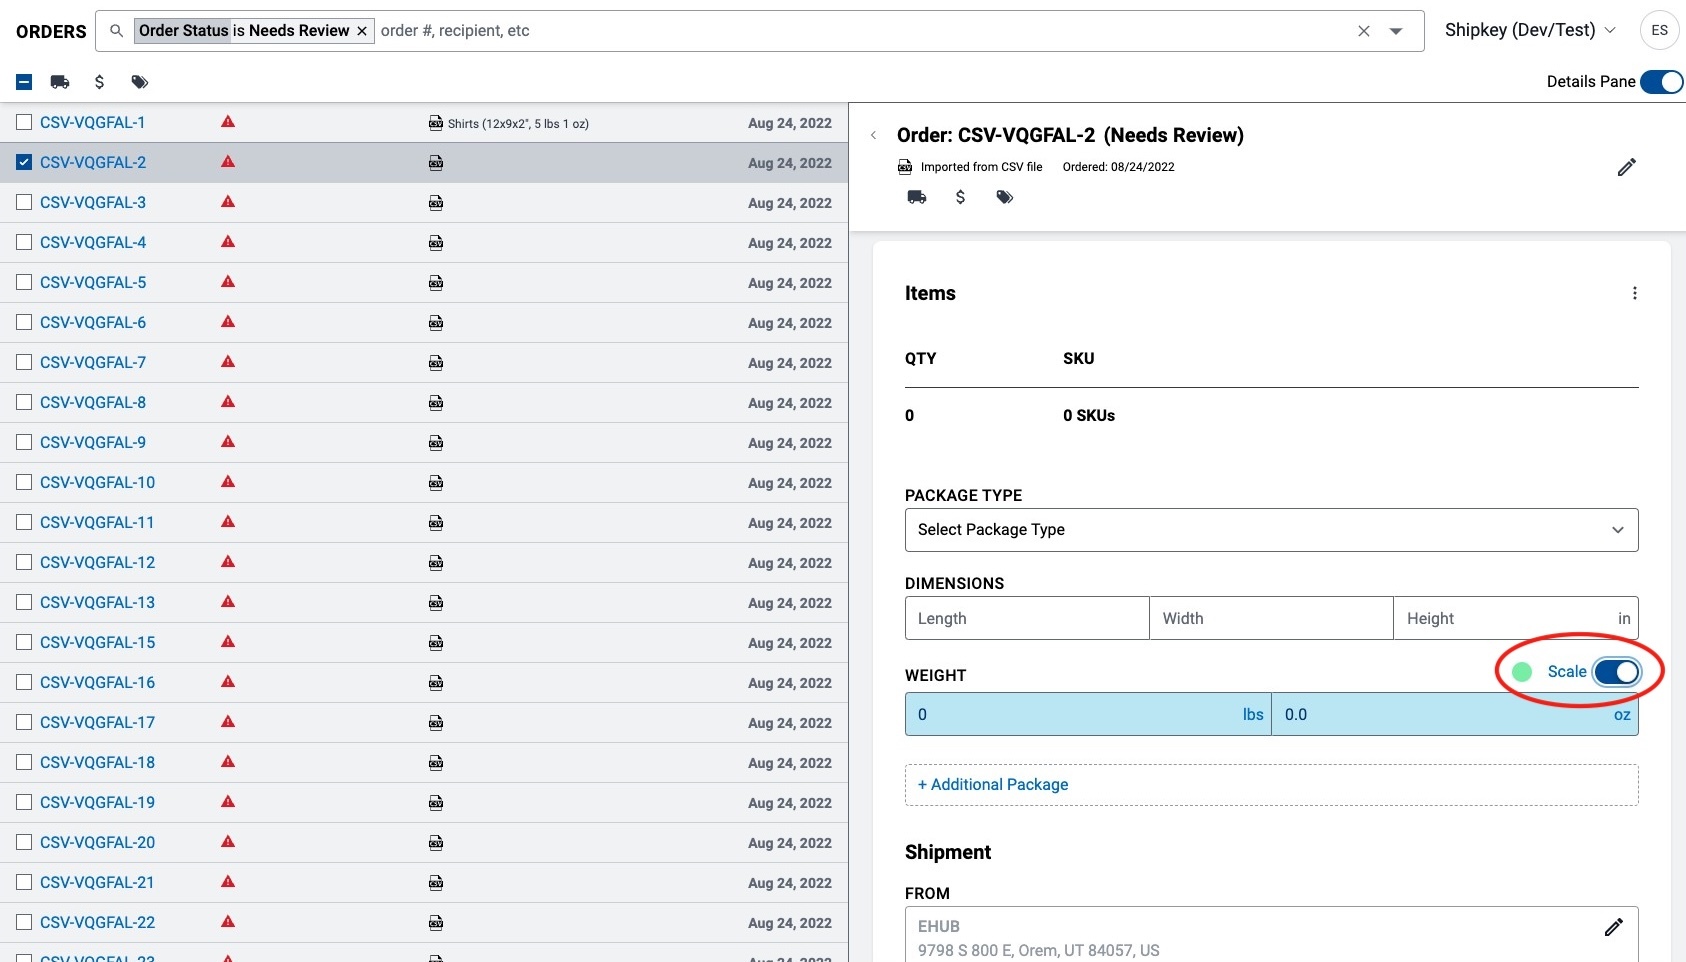Toggle the select-all orders checkbox in toolbar
1686x962 pixels.
[24, 82]
